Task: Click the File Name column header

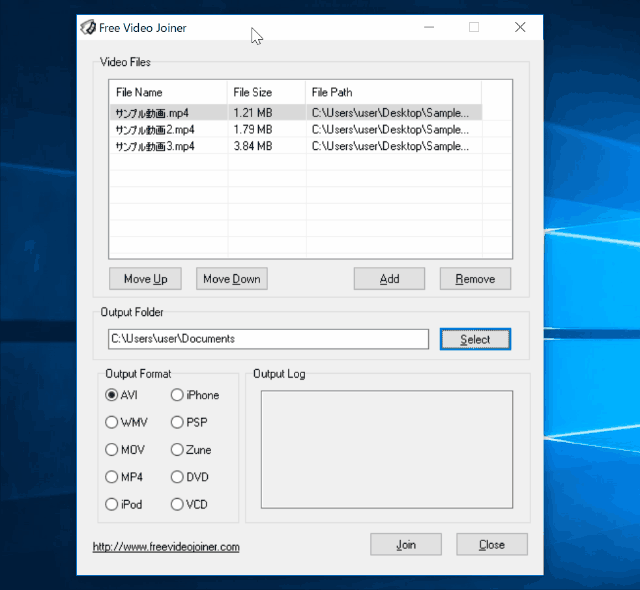Action: [x=169, y=92]
